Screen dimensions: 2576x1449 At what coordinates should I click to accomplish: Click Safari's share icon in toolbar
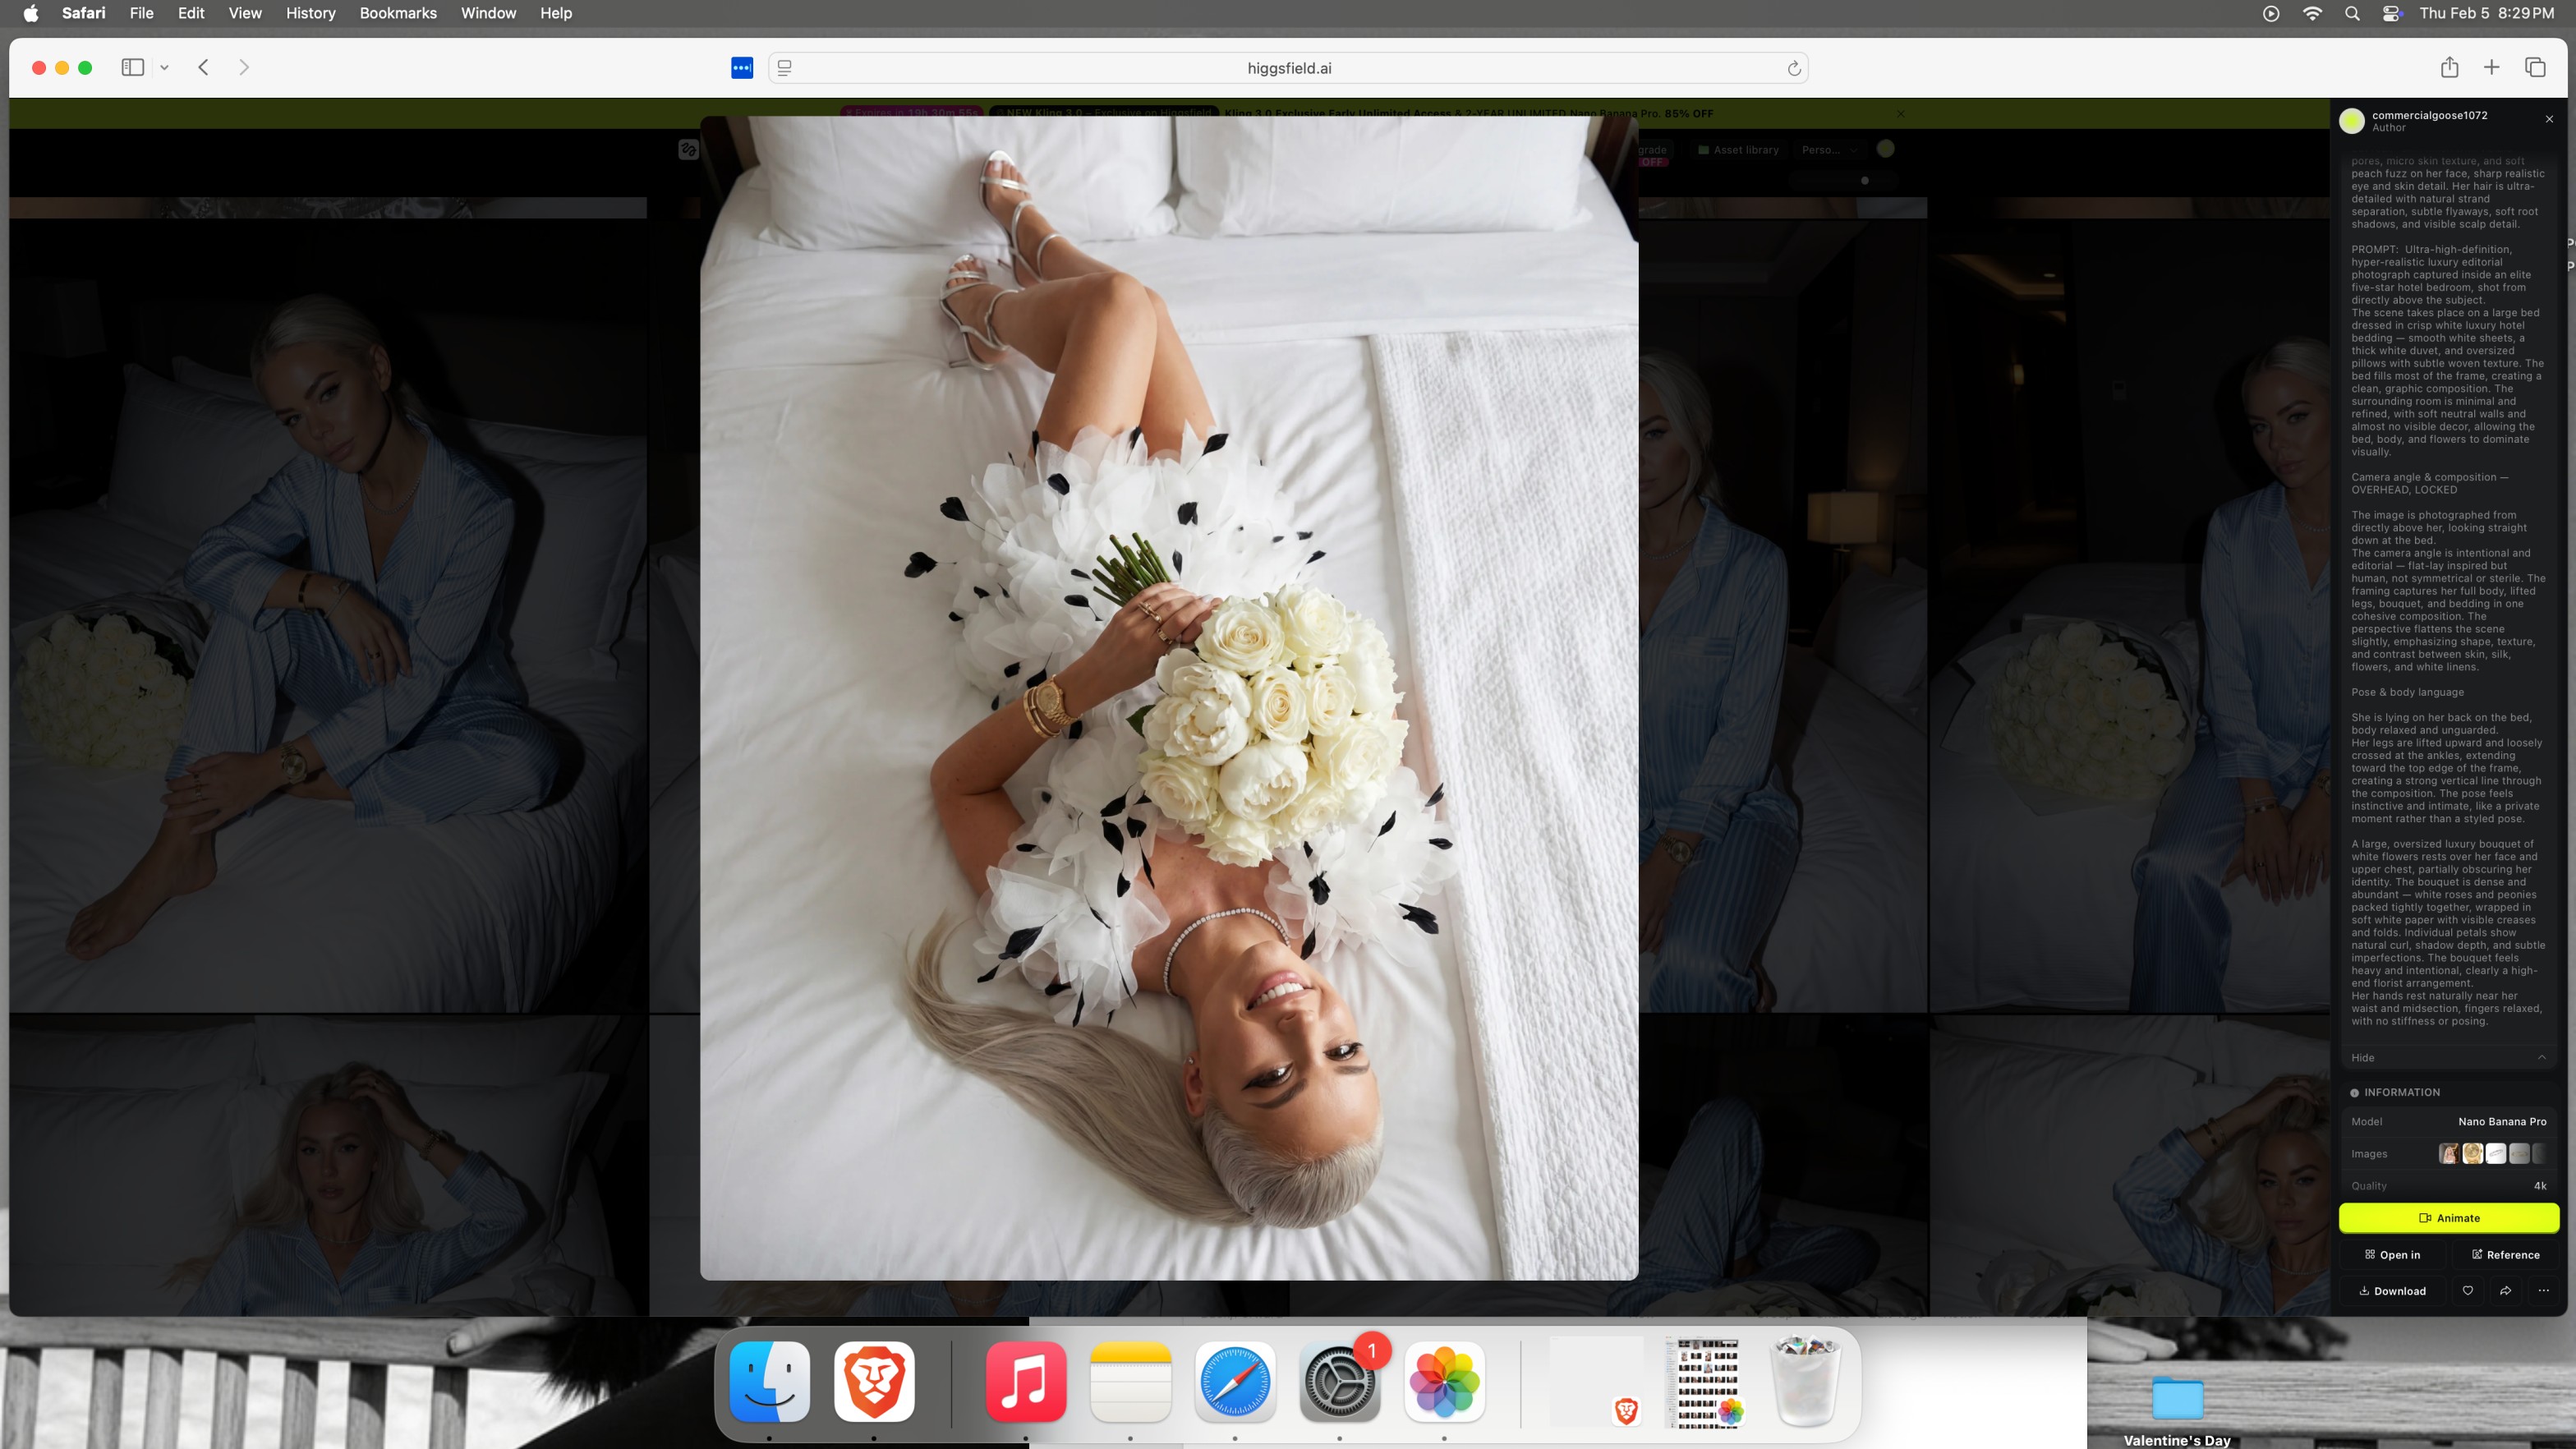(2449, 68)
